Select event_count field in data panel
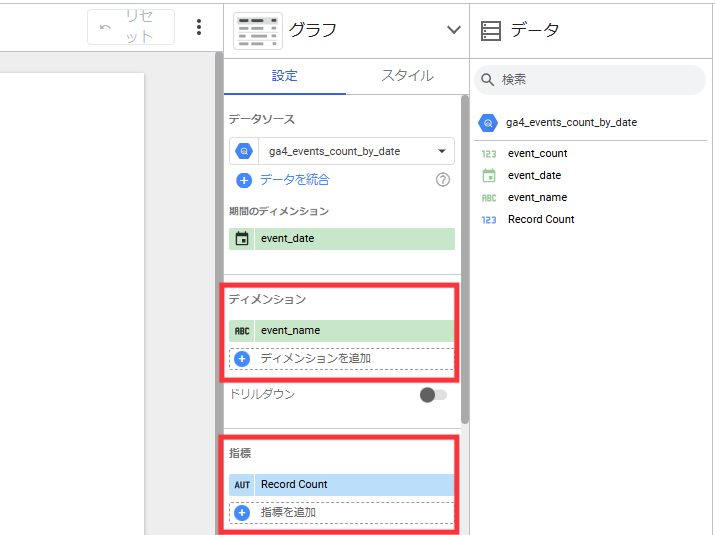 (x=537, y=153)
